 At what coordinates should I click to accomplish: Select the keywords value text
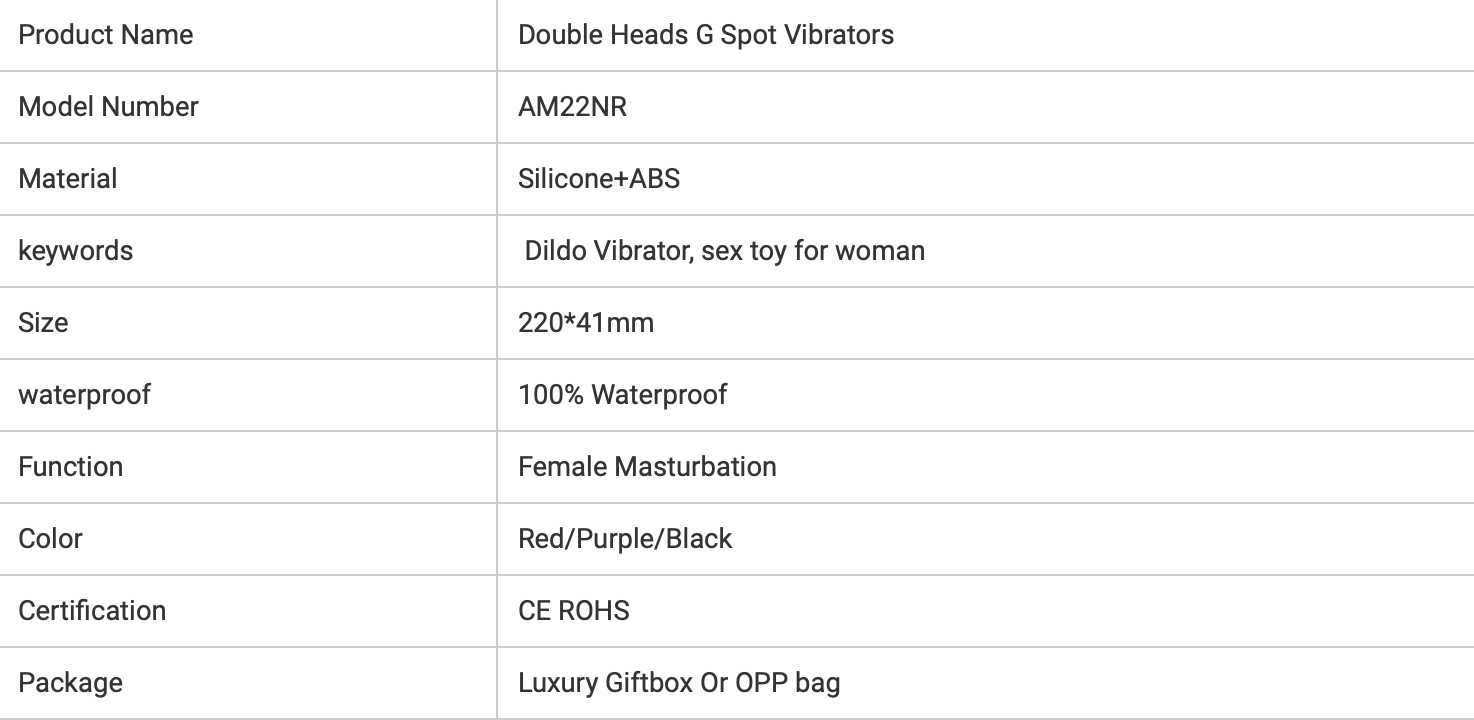coord(724,251)
